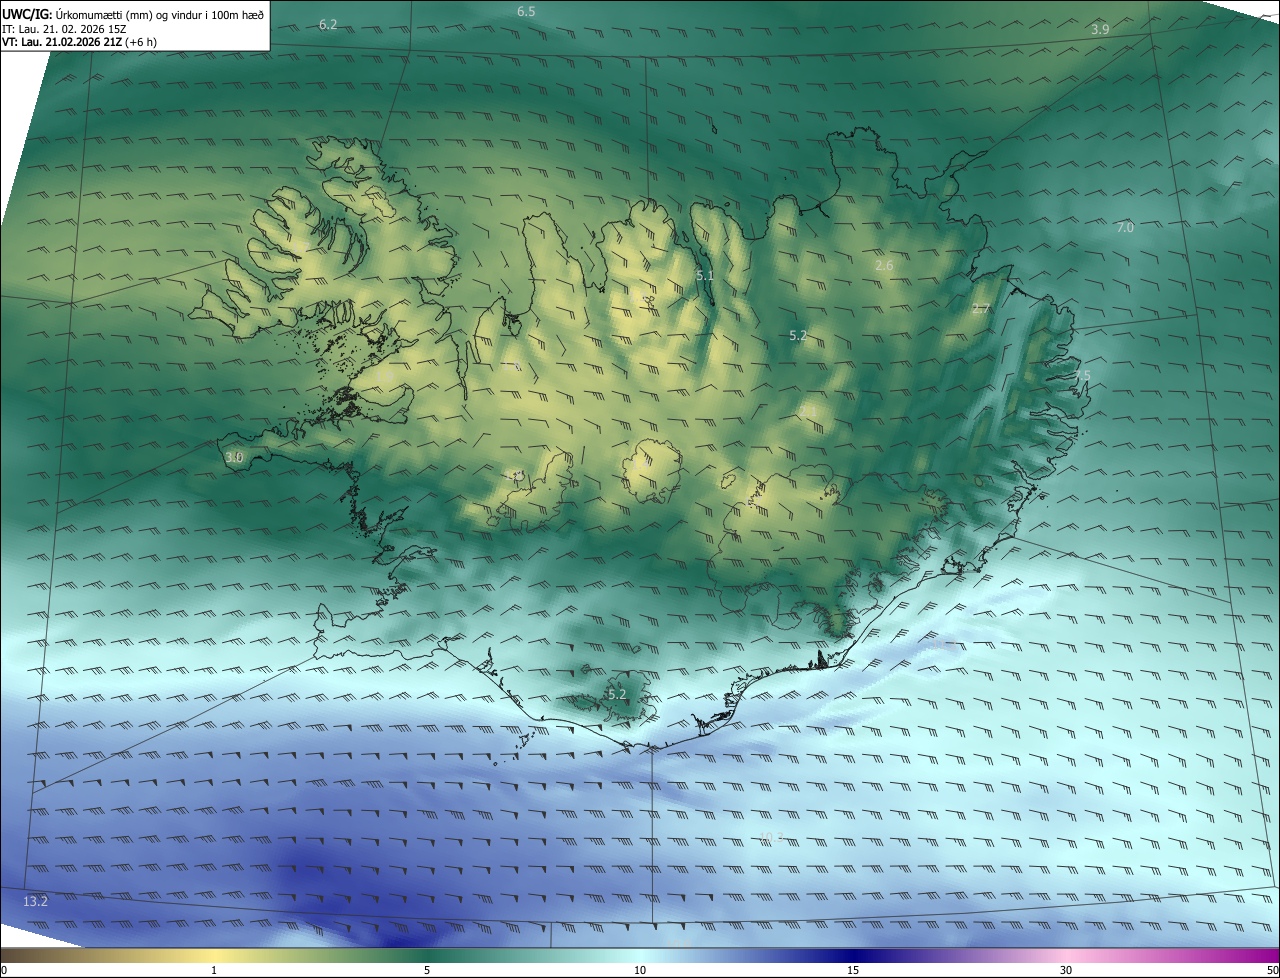Click the 3.0 value label on Snæfellsnes peninsula

pos(234,457)
